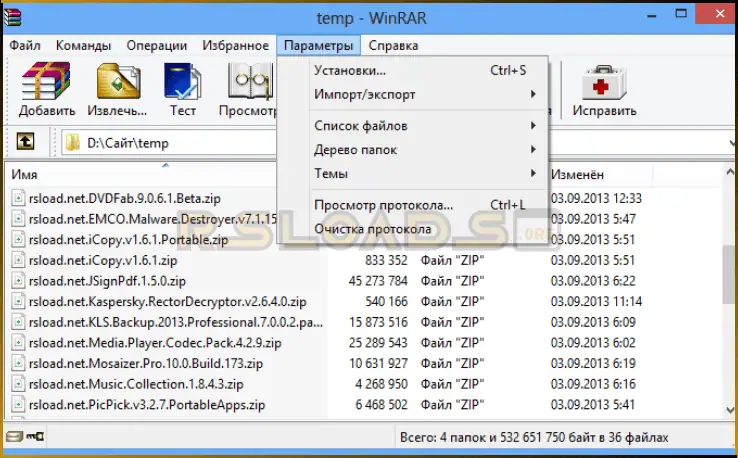
Task: Click size value 833 352
Action: (386, 260)
